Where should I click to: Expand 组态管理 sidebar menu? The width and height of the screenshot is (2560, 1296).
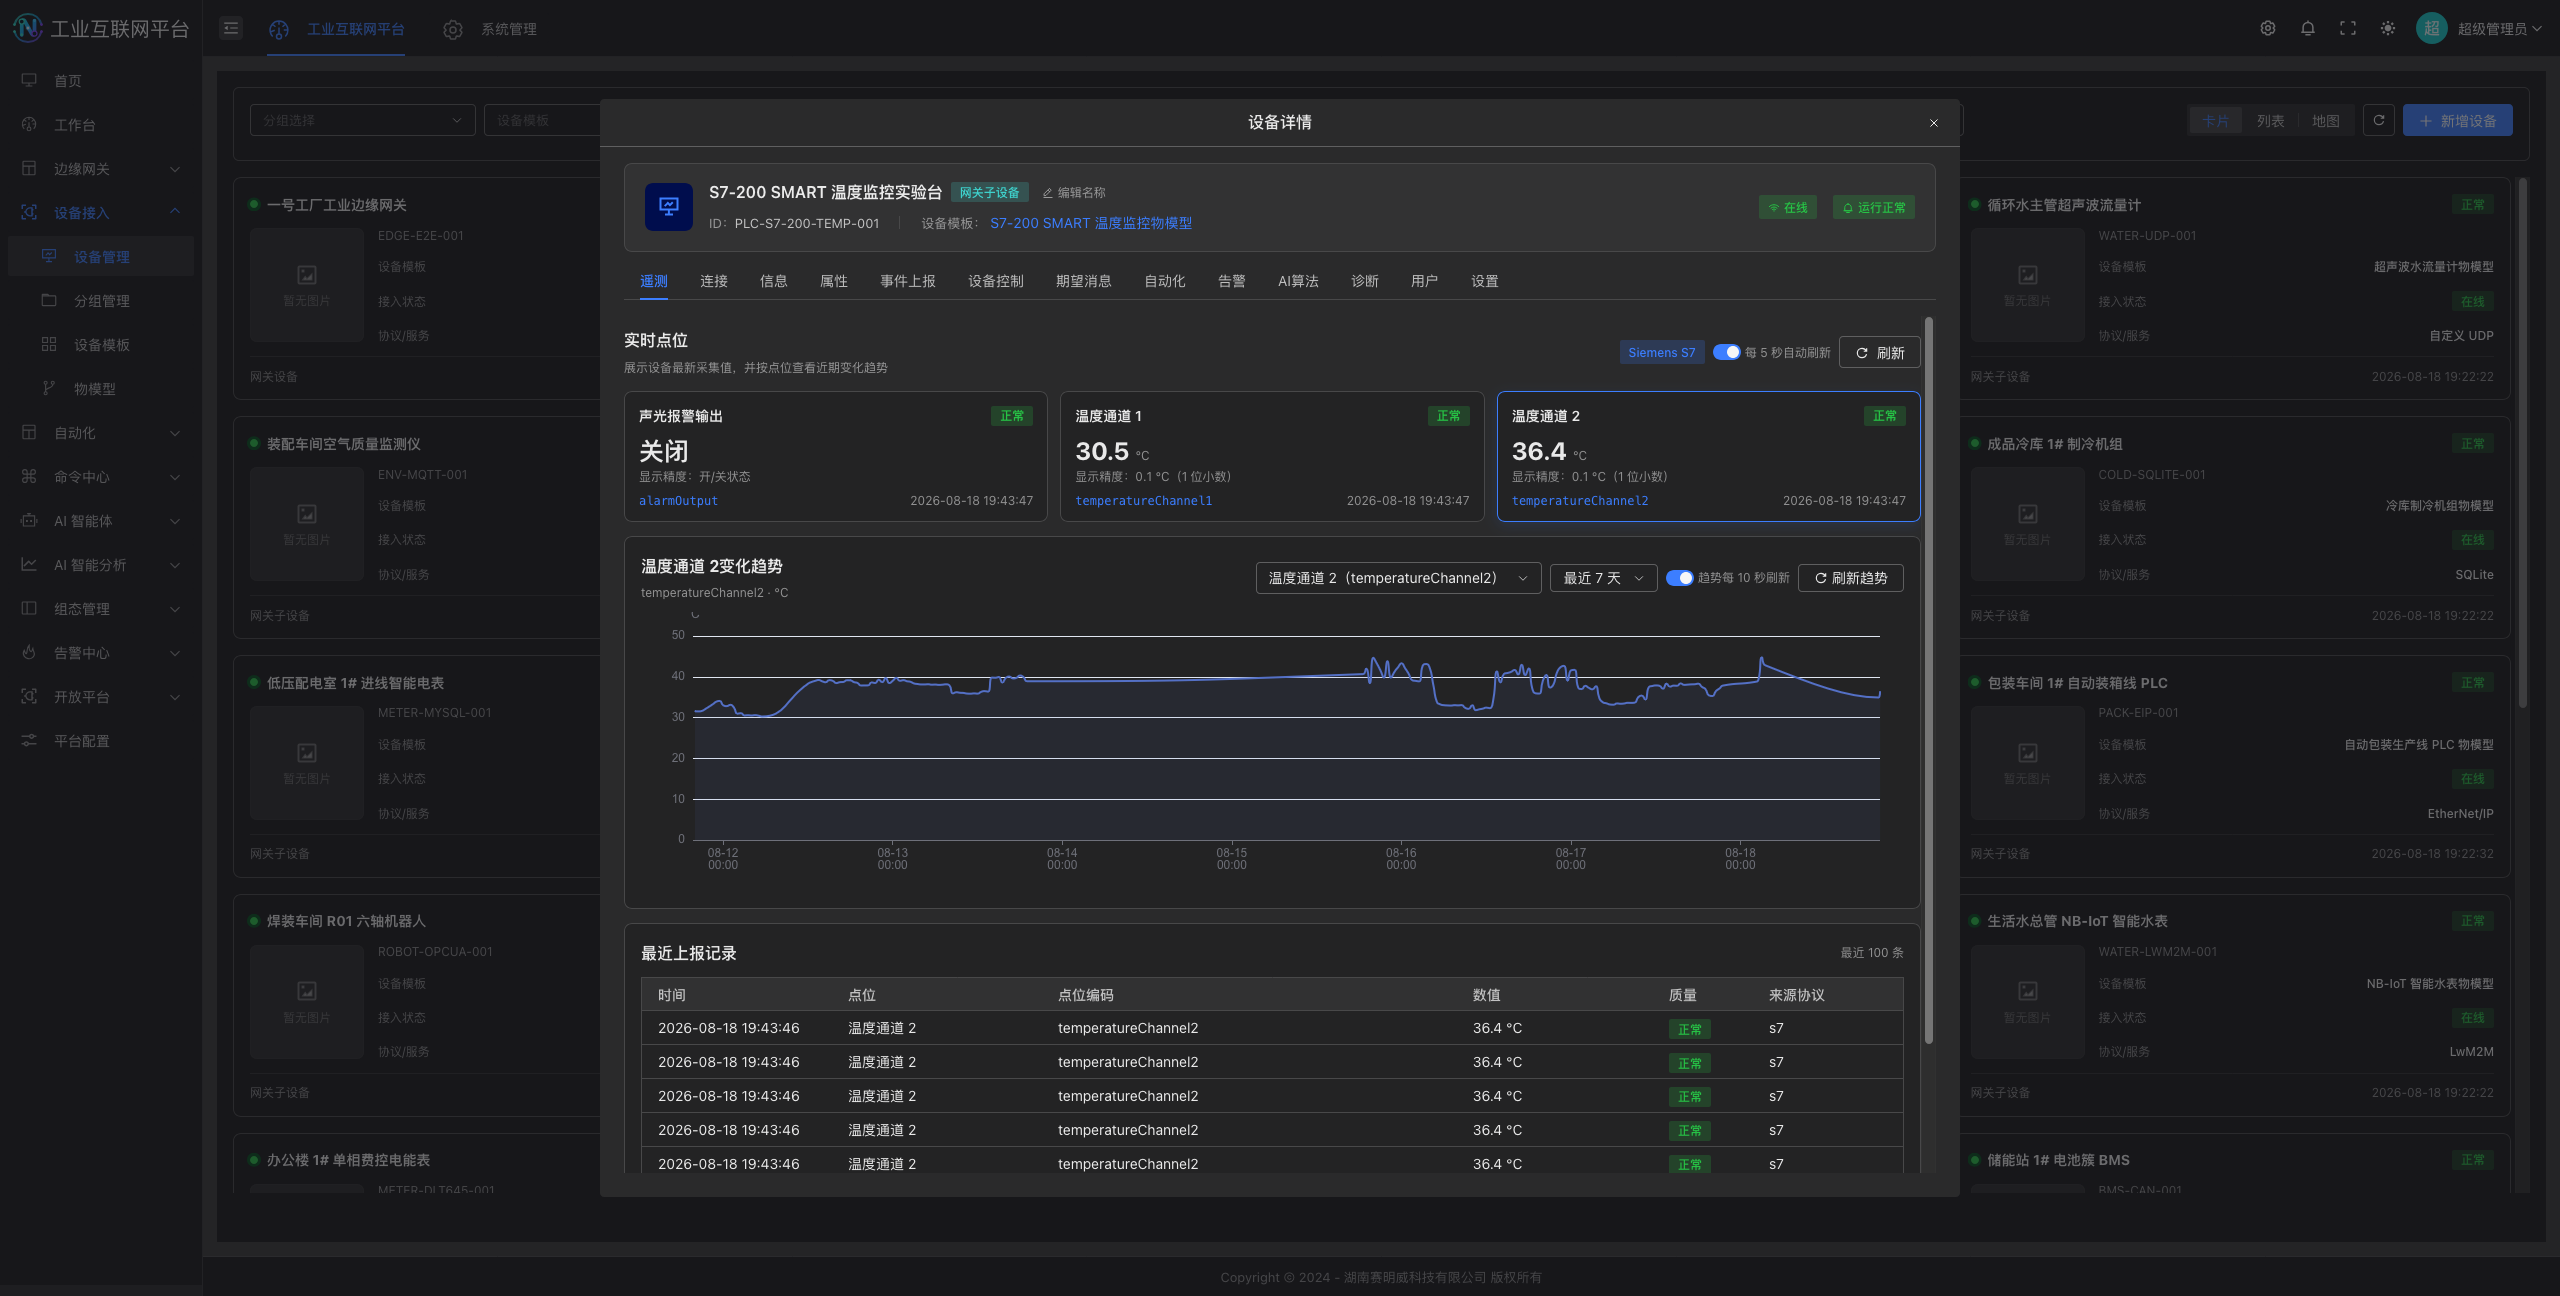100,609
